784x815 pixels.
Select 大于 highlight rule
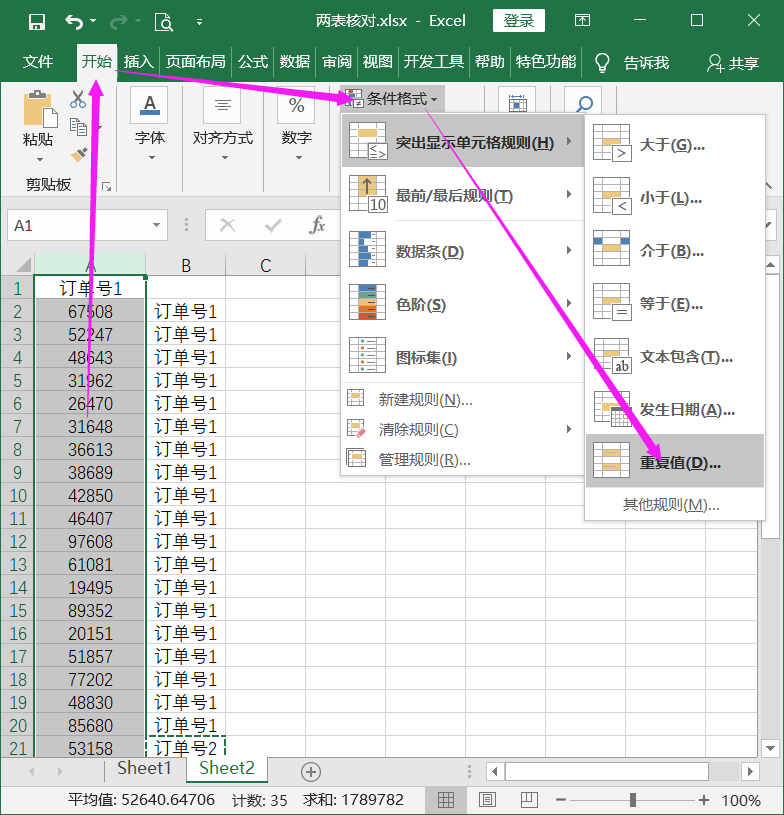tap(675, 143)
